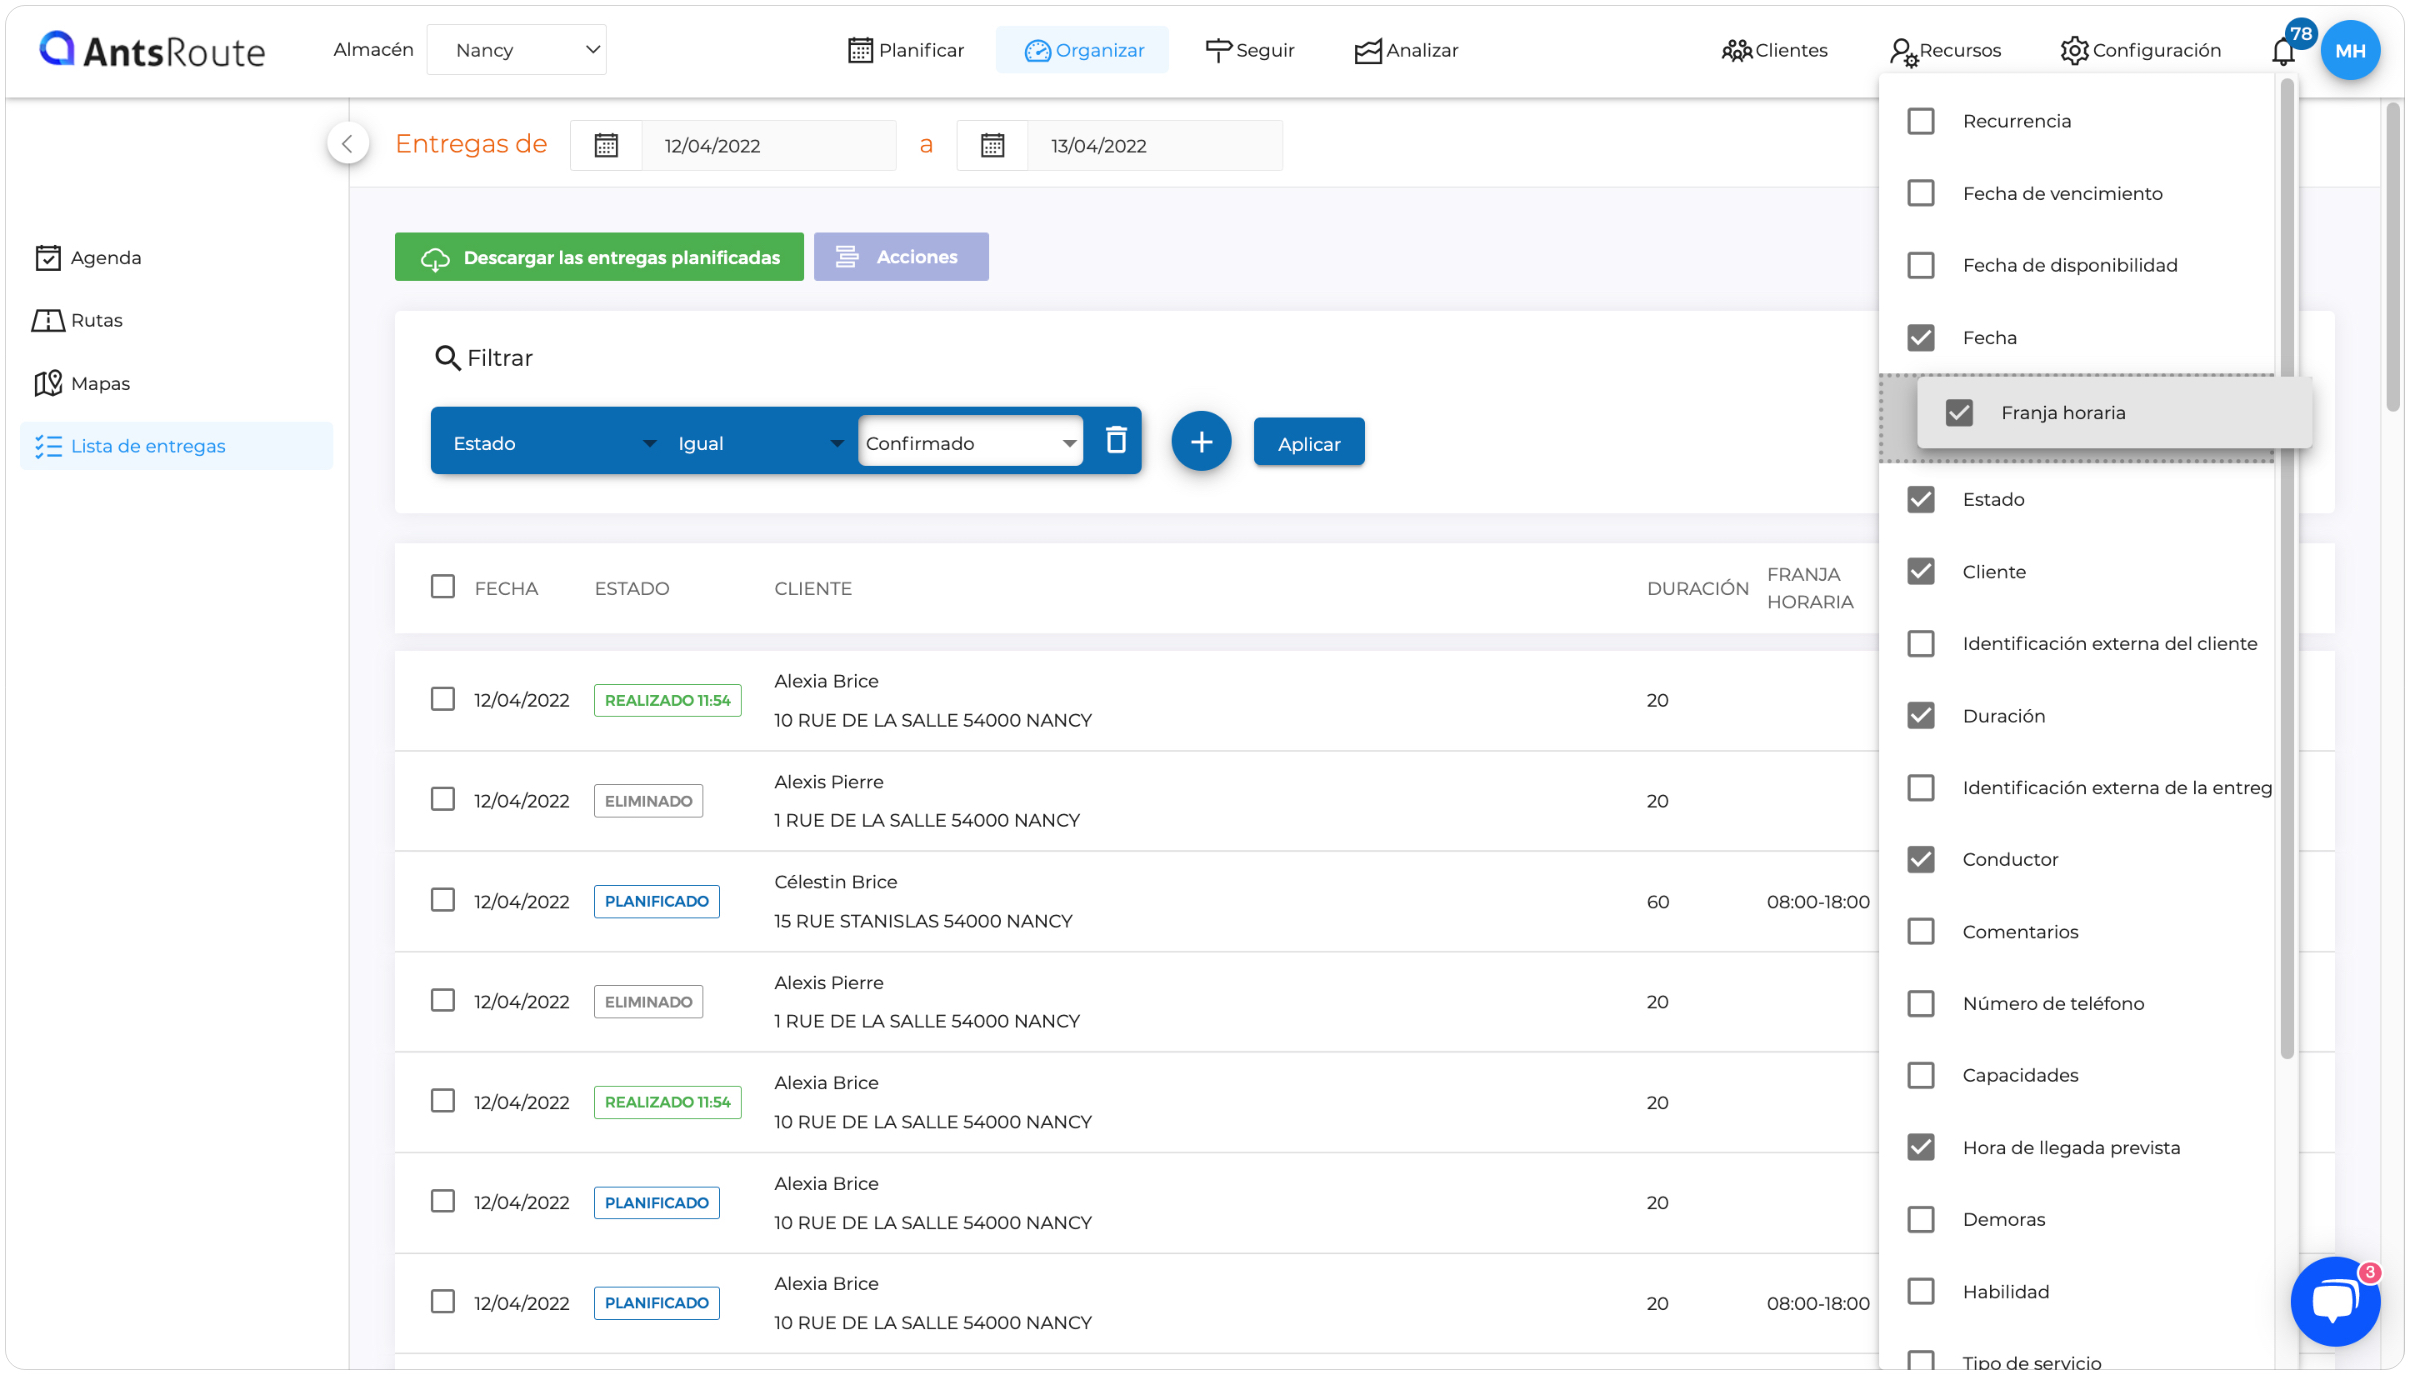Click Descargar las entregas planificadas button
This screenshot has height=1374, width=2409.
pyautogui.click(x=599, y=257)
